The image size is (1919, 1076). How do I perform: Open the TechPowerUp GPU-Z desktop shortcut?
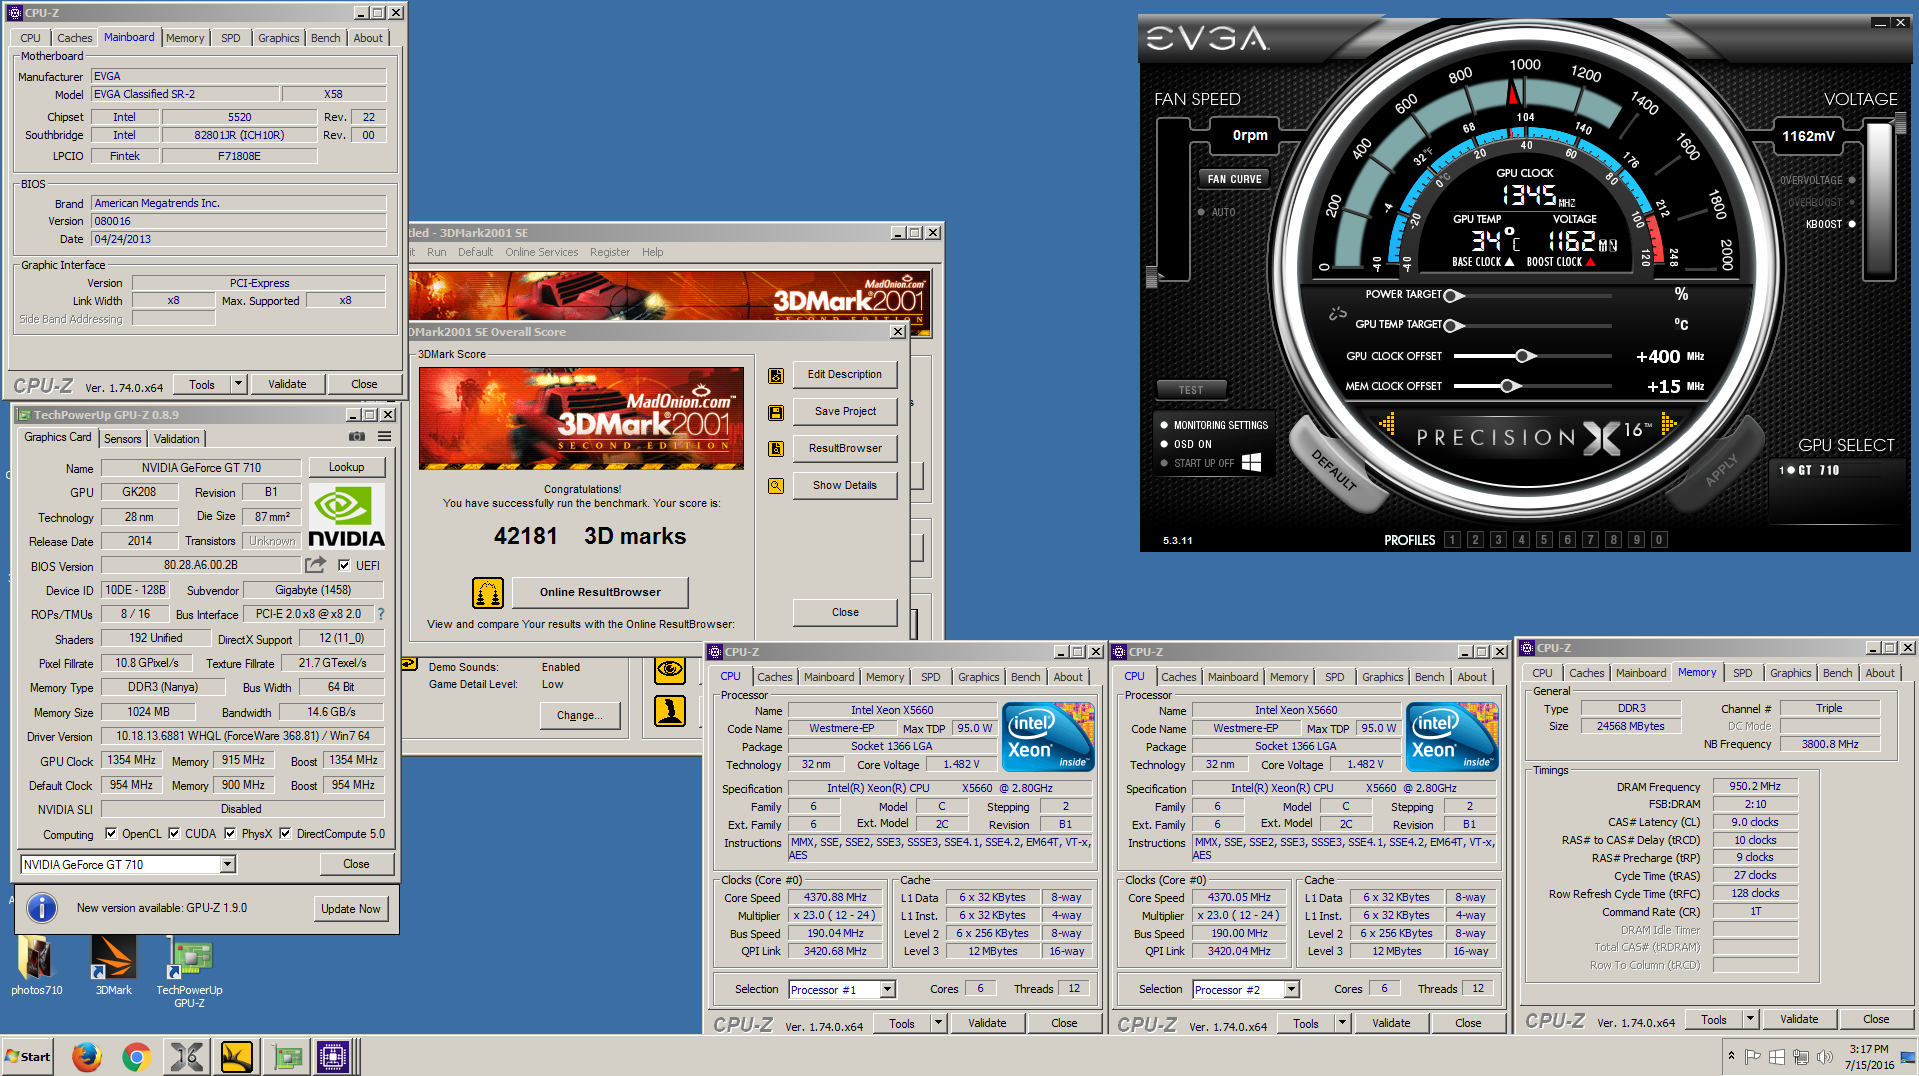click(189, 972)
